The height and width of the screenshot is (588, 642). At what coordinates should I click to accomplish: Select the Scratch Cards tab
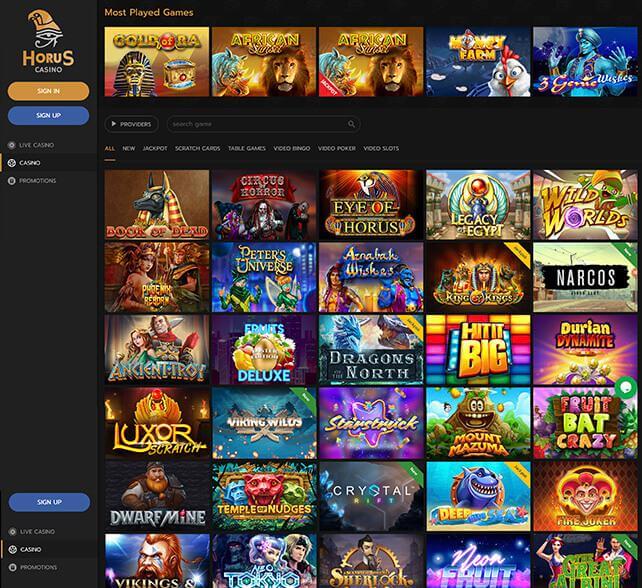pyautogui.click(x=197, y=148)
